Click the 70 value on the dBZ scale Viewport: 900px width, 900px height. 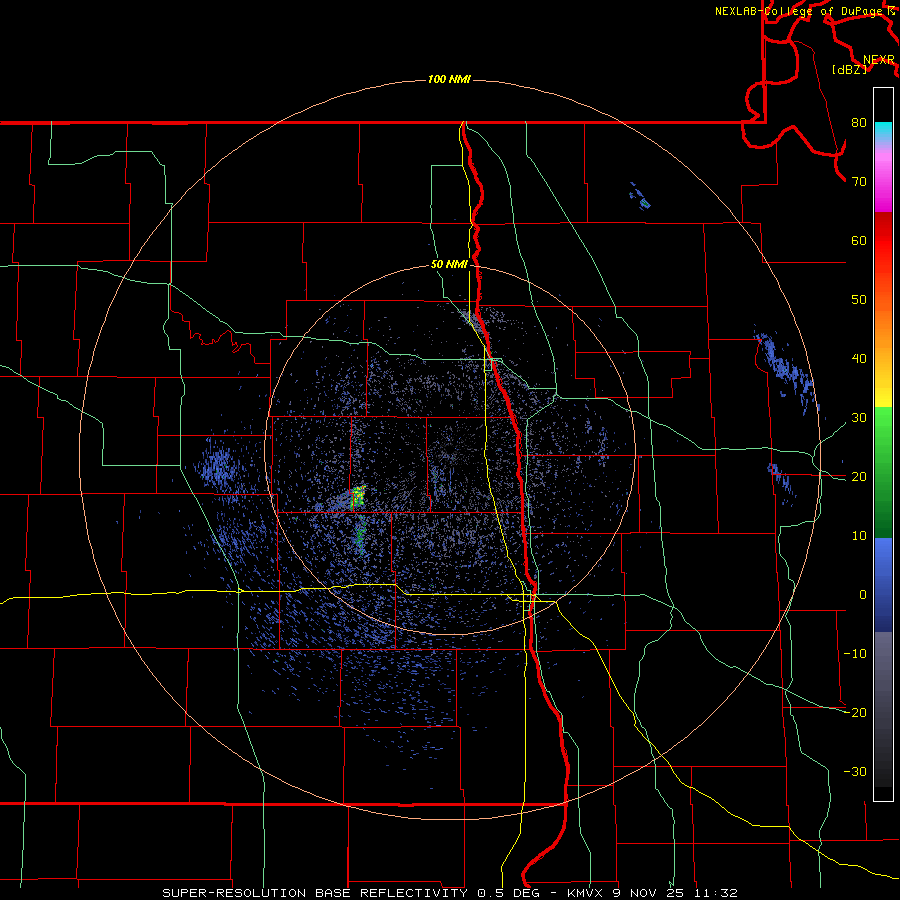point(859,181)
